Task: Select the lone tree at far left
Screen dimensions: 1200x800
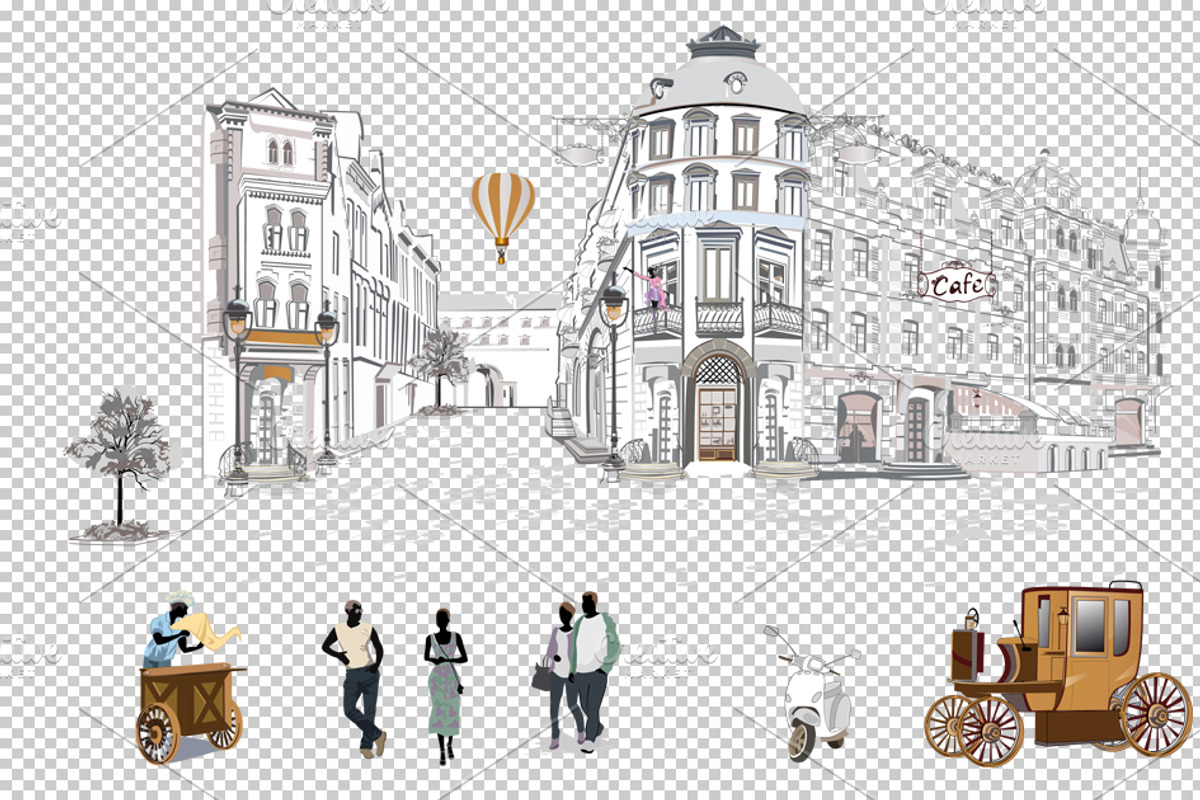Action: (x=118, y=465)
